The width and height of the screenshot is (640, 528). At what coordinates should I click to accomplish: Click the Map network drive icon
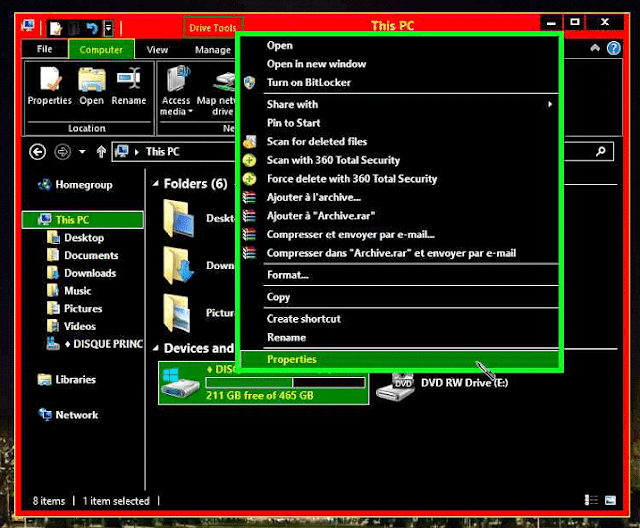pyautogui.click(x=217, y=91)
